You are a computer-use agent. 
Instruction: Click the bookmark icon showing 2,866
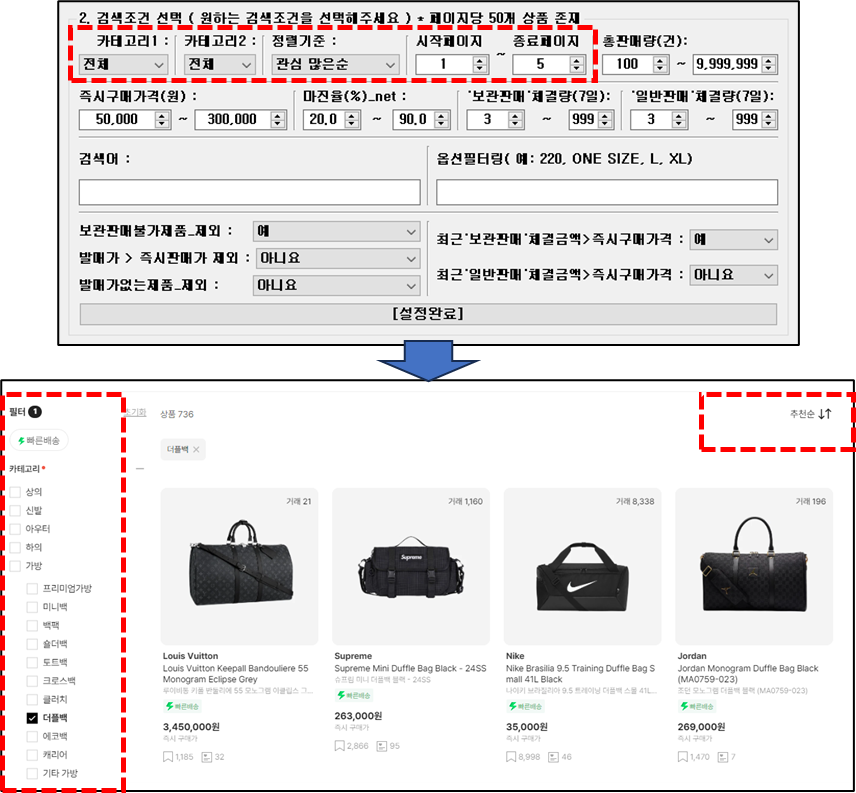point(340,746)
